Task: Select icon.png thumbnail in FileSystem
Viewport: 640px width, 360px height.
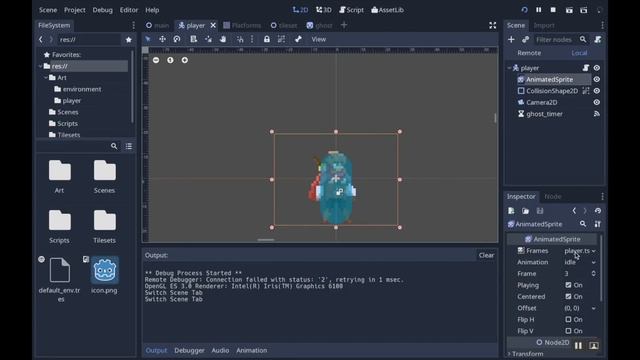Action: point(104,270)
